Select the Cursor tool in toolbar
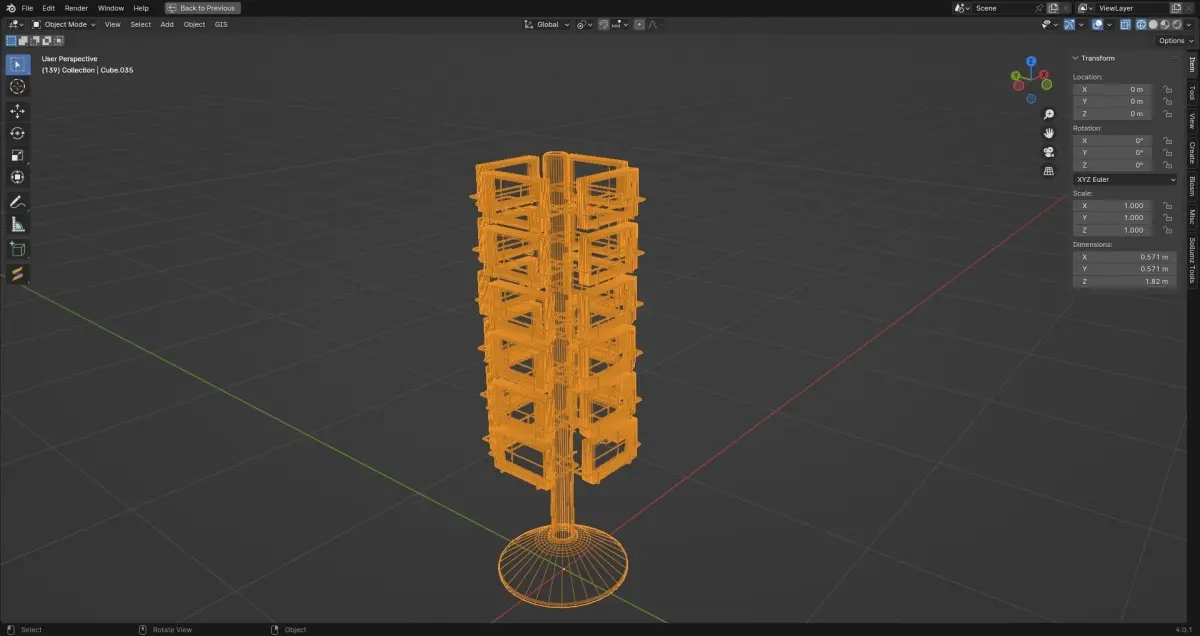This screenshot has height=636, width=1200. [17, 87]
